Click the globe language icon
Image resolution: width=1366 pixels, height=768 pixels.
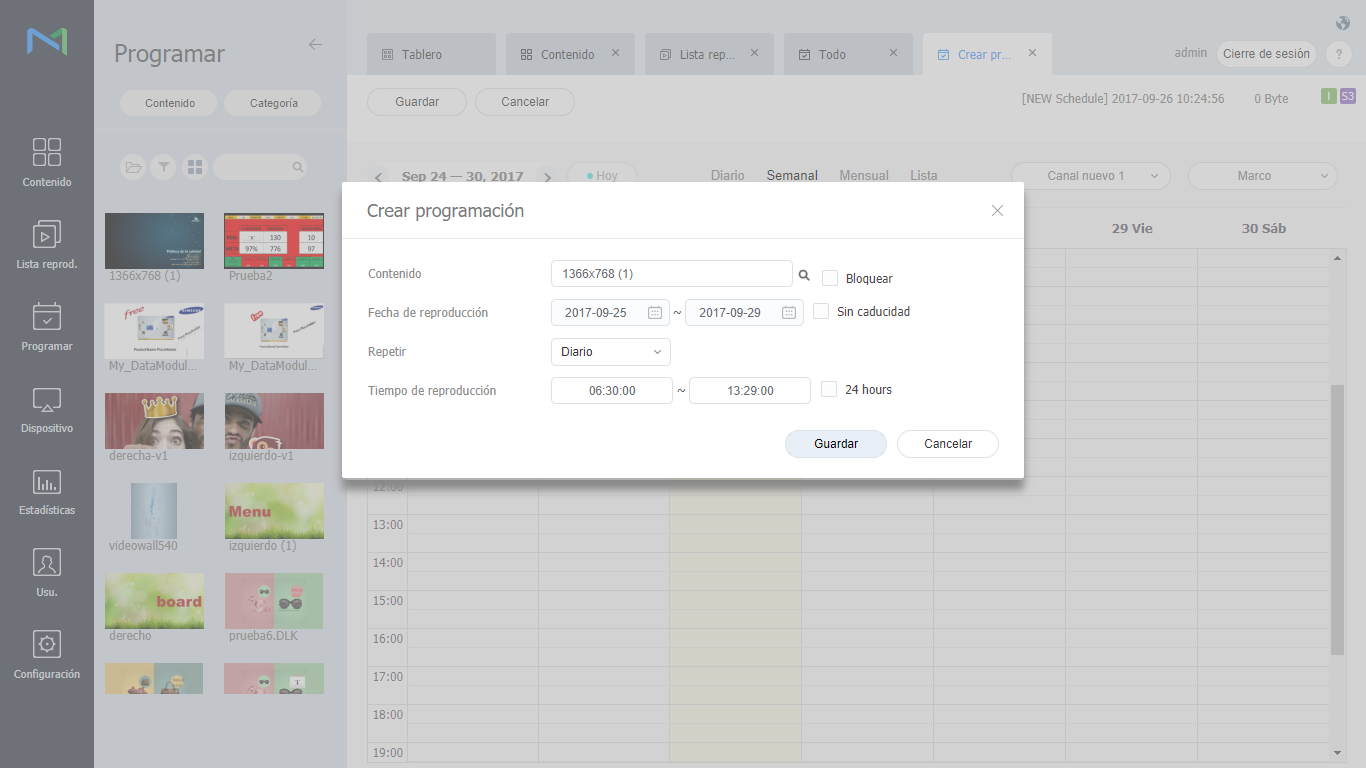point(1343,23)
